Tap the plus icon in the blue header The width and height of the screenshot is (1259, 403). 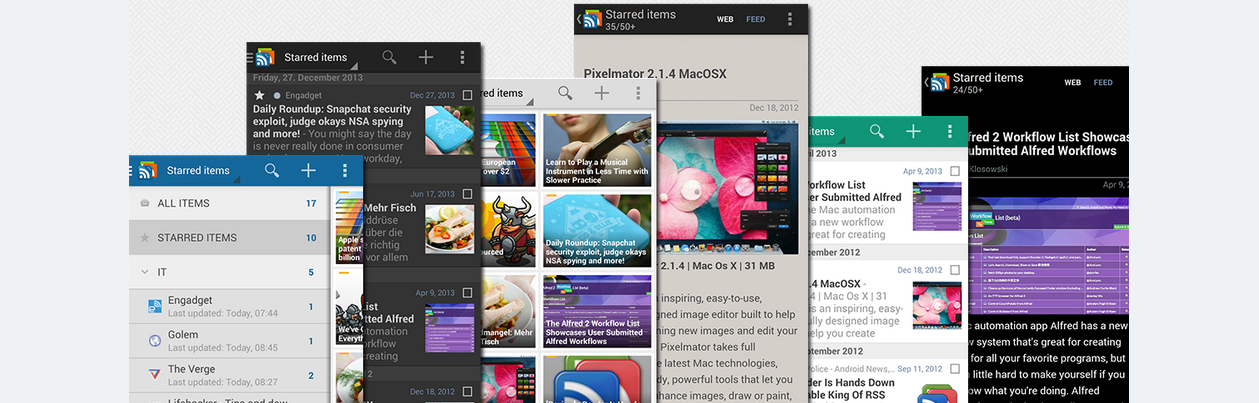click(308, 171)
